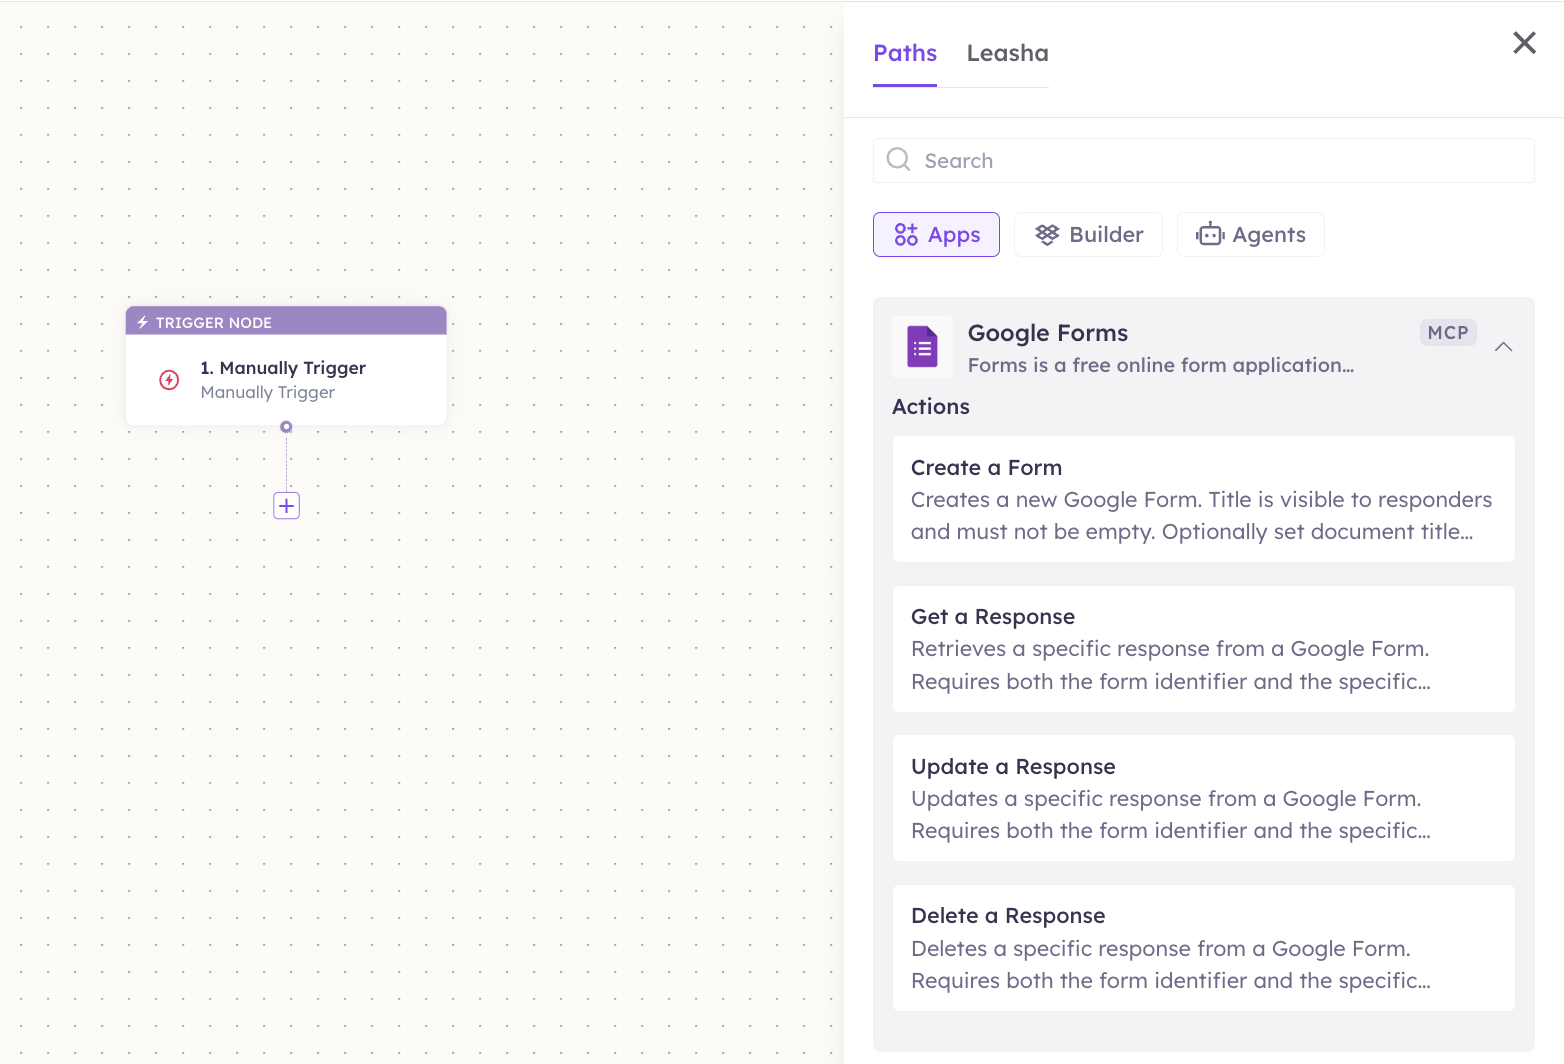
Task: Switch to the Paths tab
Action: (x=905, y=53)
